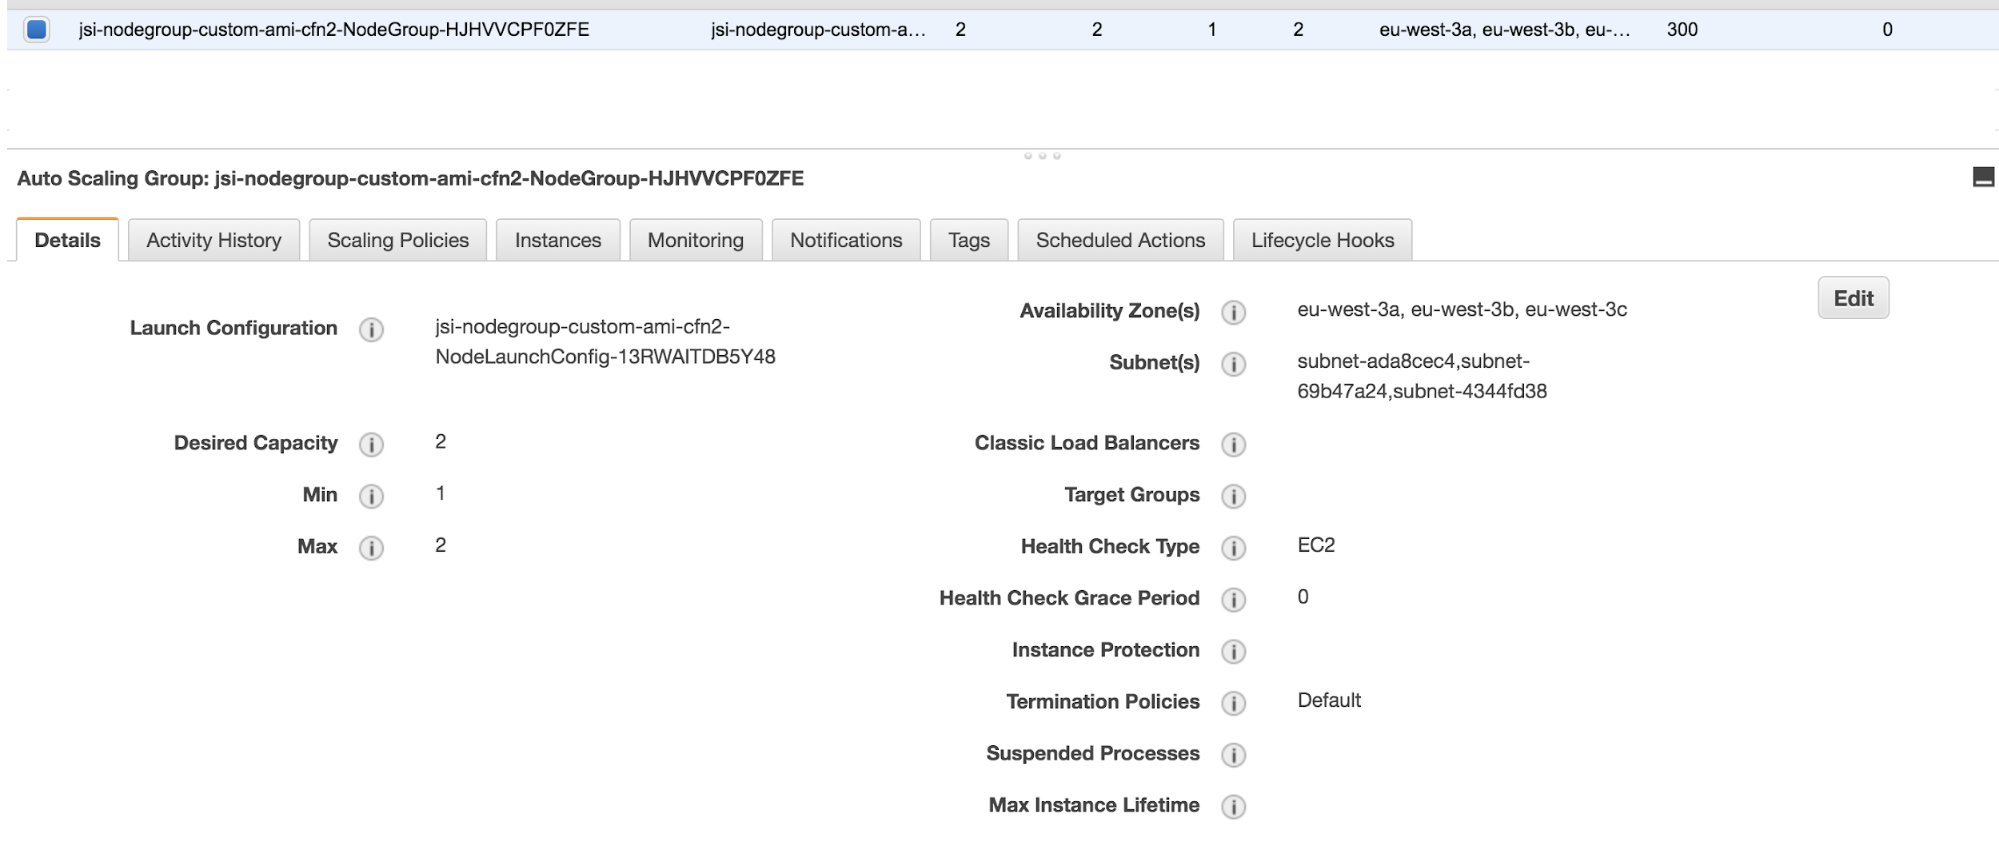Show info for Subnet(s)
Screen dimensions: 1999x844
pyautogui.click(x=1233, y=364)
